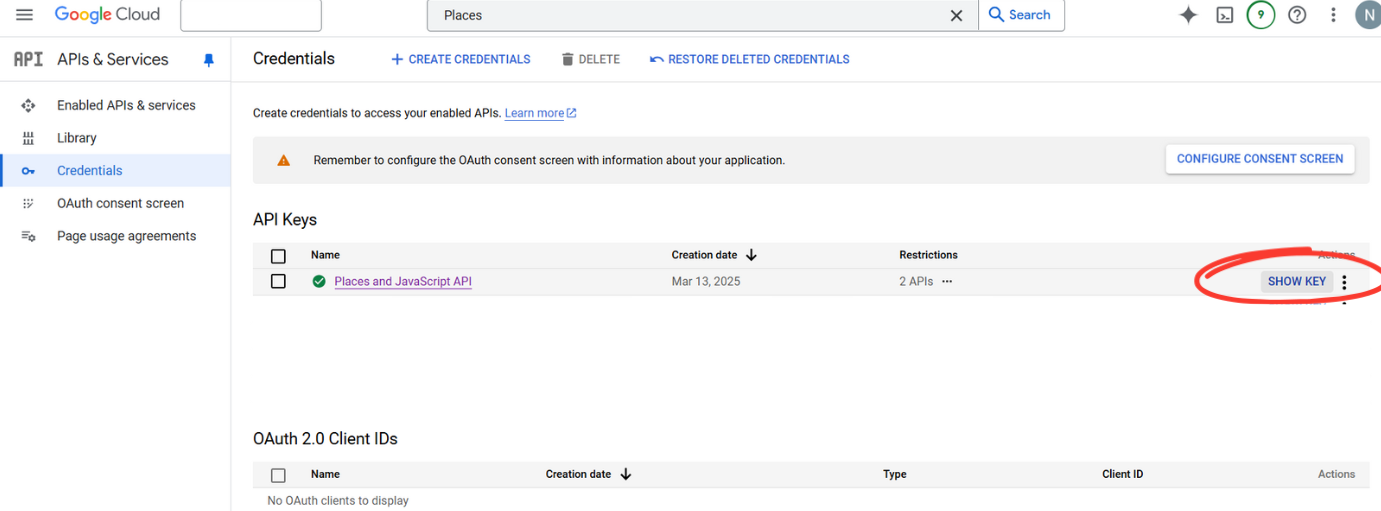1381x511 pixels.
Task: Click Restrictions column header
Action: point(928,255)
